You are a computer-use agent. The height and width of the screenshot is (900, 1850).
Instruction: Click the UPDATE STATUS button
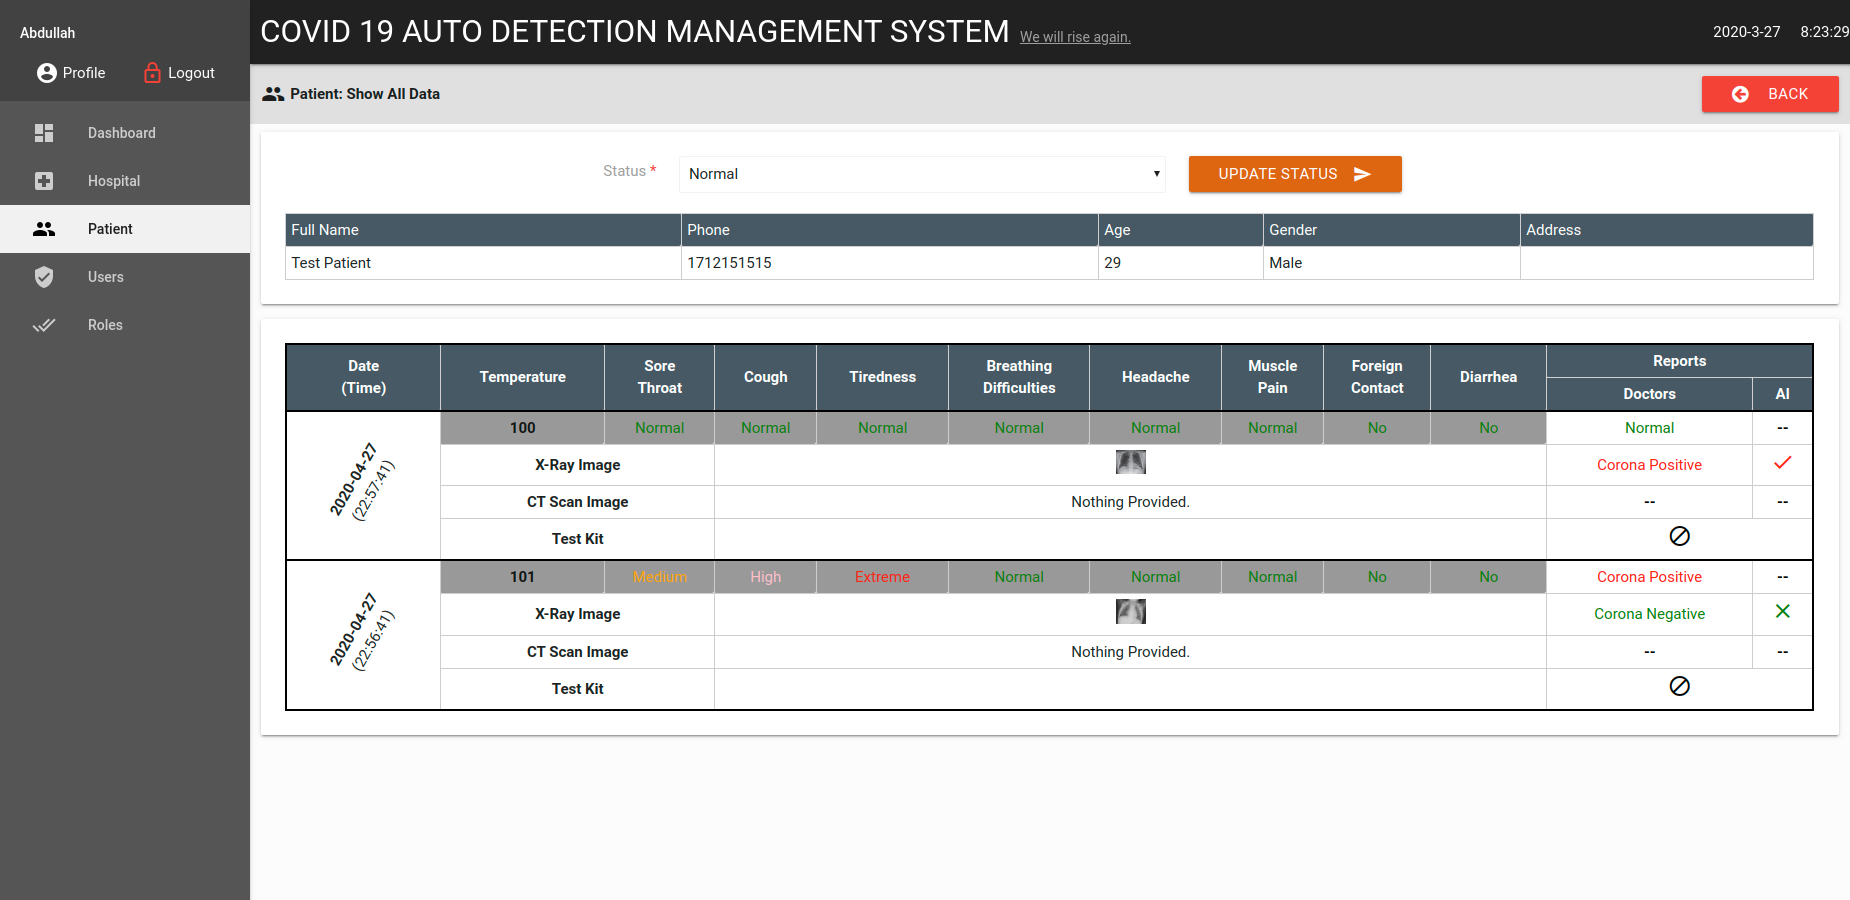coord(1295,174)
